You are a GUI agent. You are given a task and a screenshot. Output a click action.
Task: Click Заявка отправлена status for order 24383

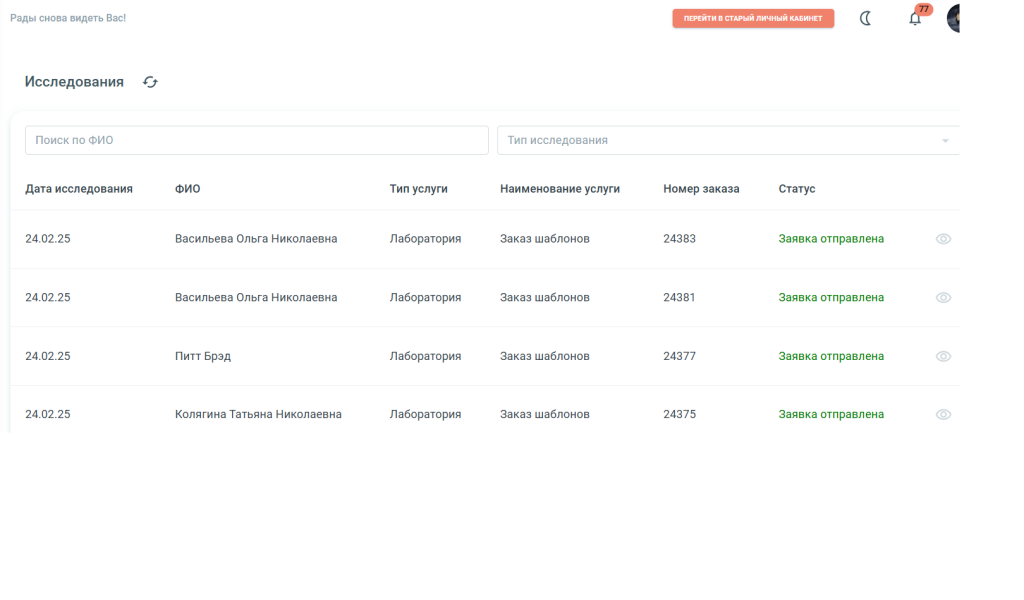[831, 239]
